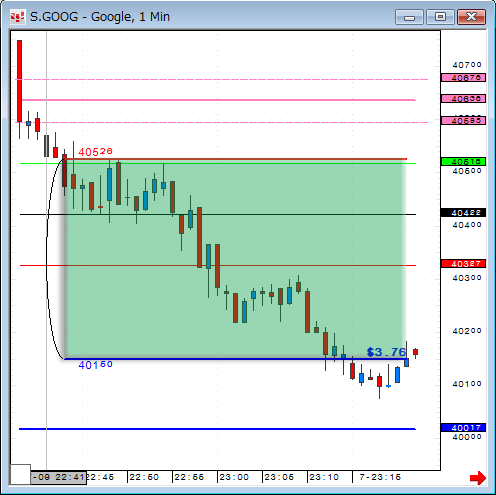Viewport: 496px width, 495px height.
Task: Click the $3.76 range value text
Action: (386, 352)
